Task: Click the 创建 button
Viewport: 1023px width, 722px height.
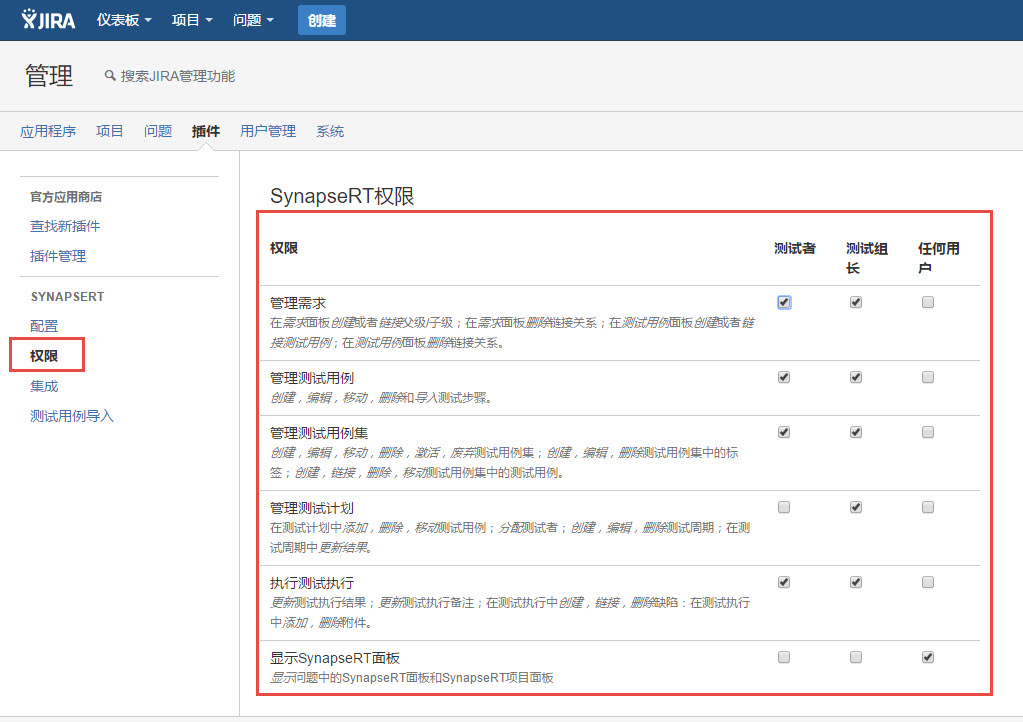Action: tap(322, 20)
